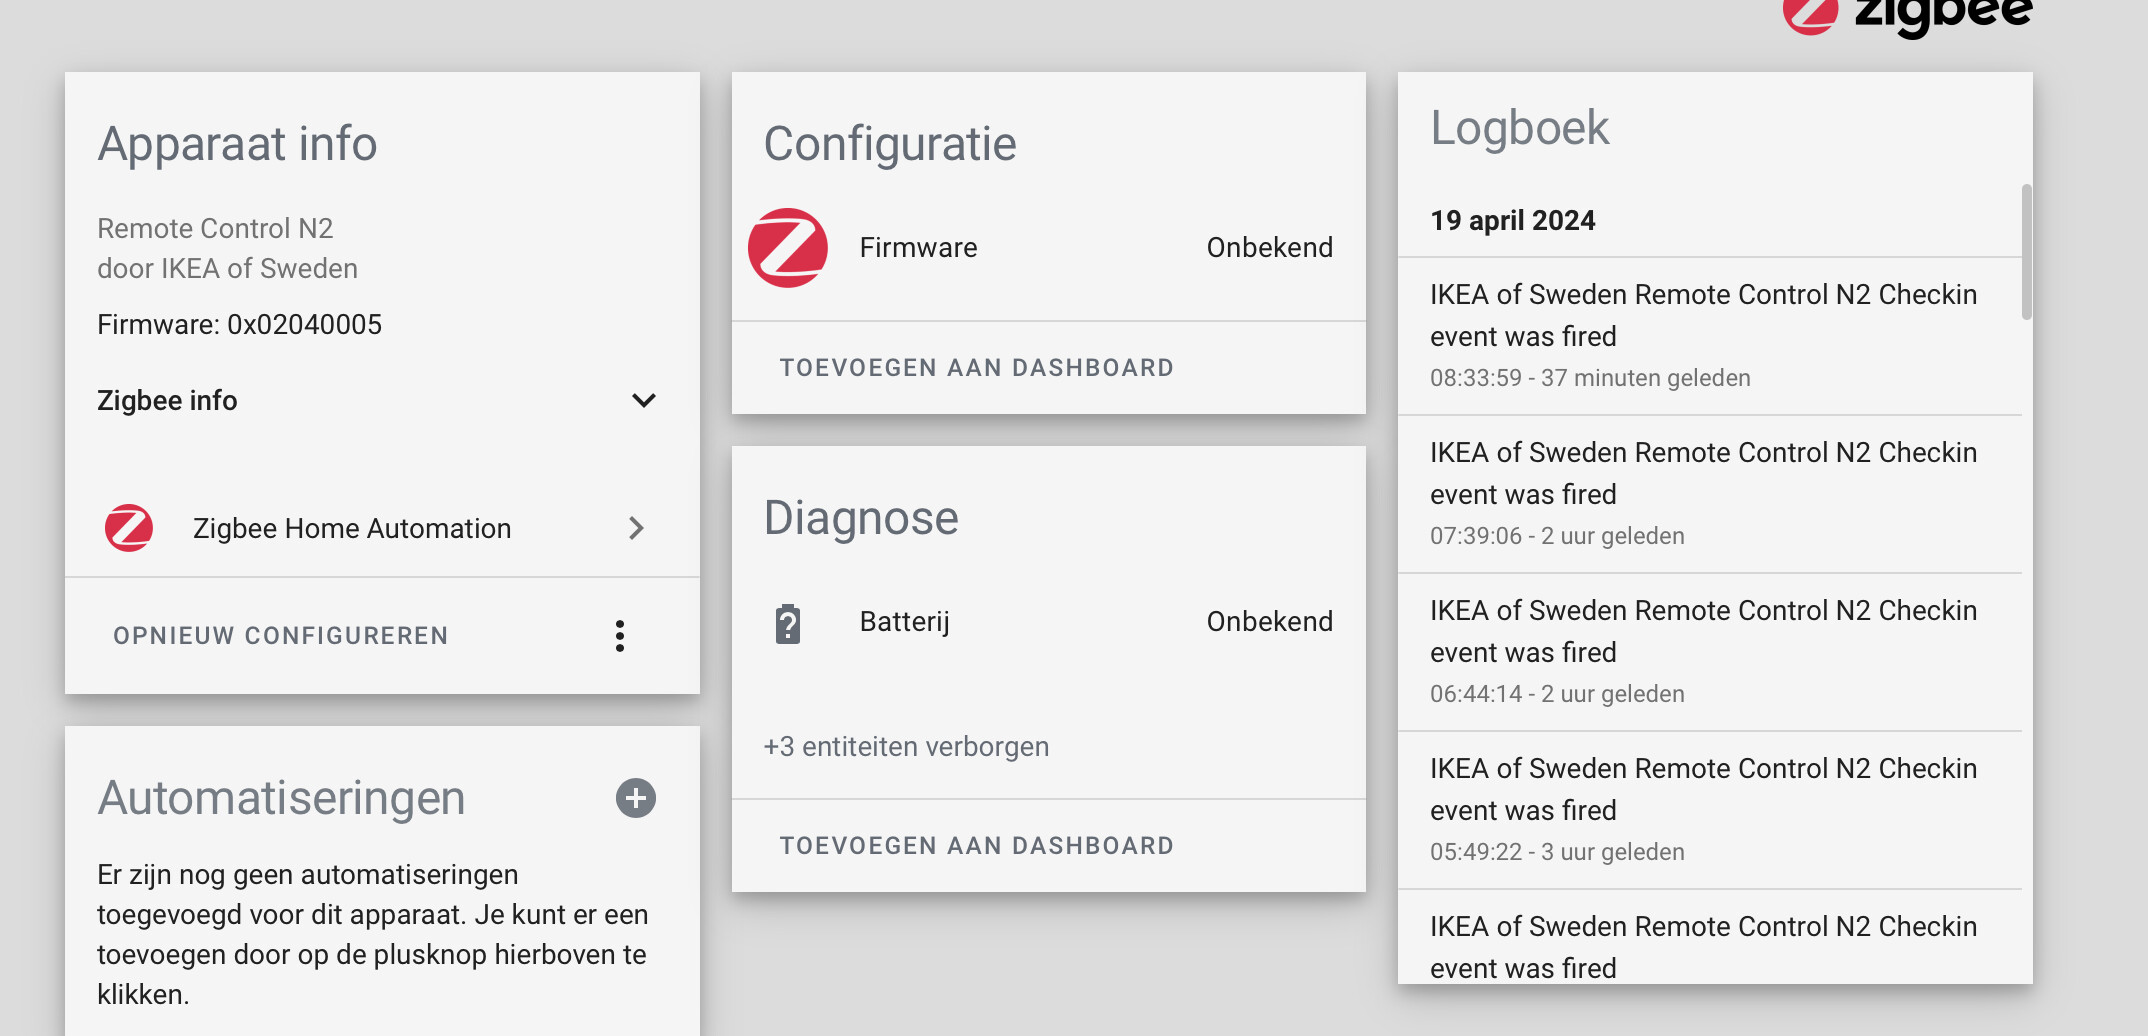The image size is (2148, 1036).
Task: Click the plus icon to add an automation
Action: [x=636, y=798]
